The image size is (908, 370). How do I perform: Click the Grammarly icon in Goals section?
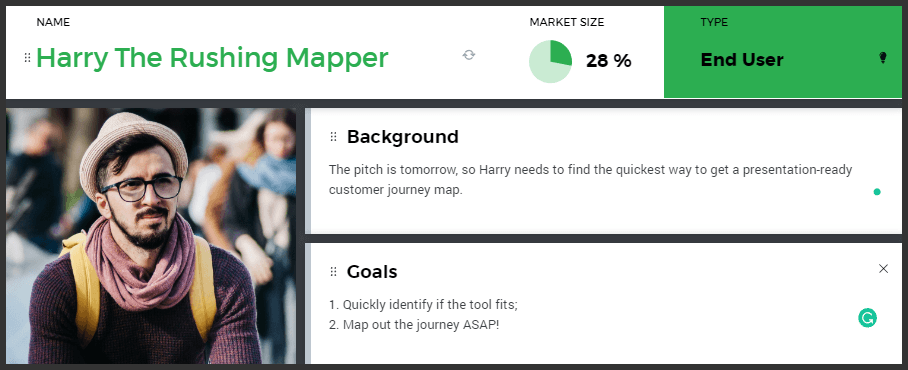pos(867,317)
